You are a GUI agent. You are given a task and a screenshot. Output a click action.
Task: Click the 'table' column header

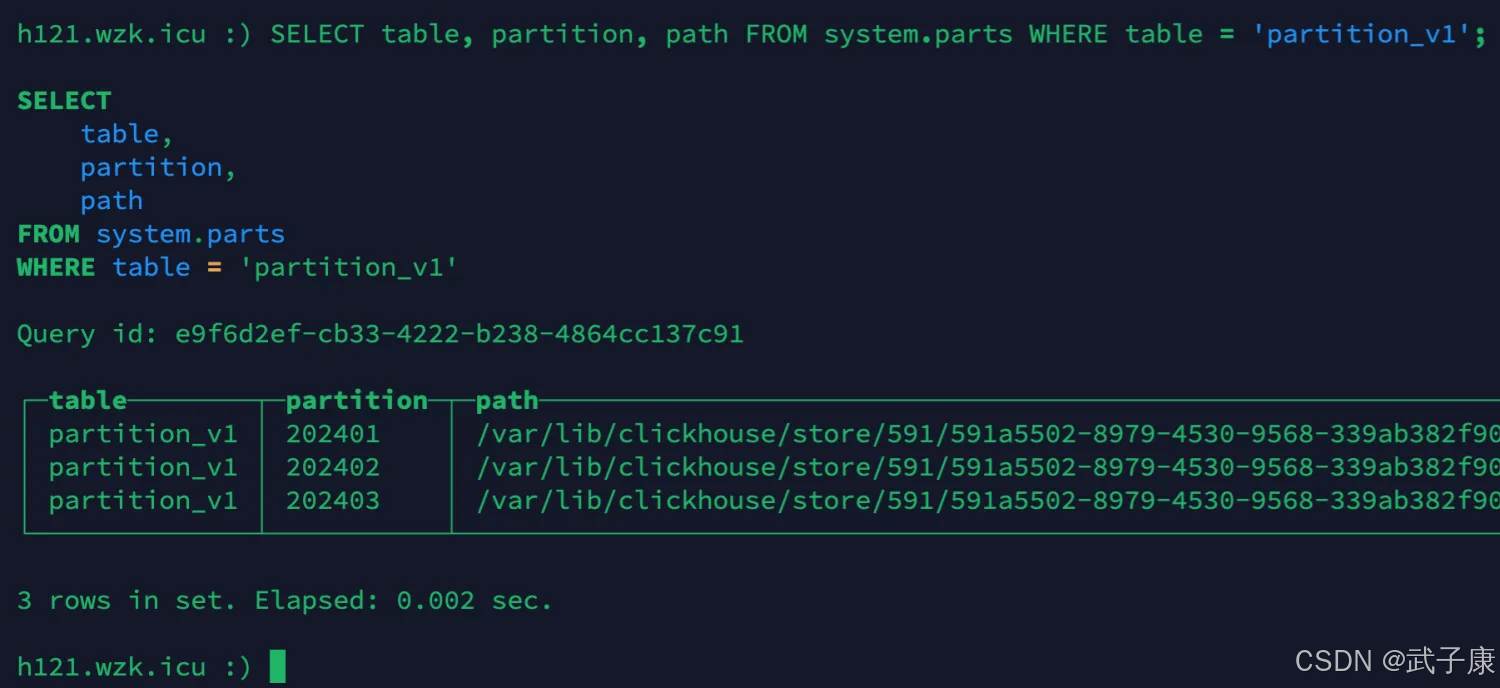[x=88, y=400]
